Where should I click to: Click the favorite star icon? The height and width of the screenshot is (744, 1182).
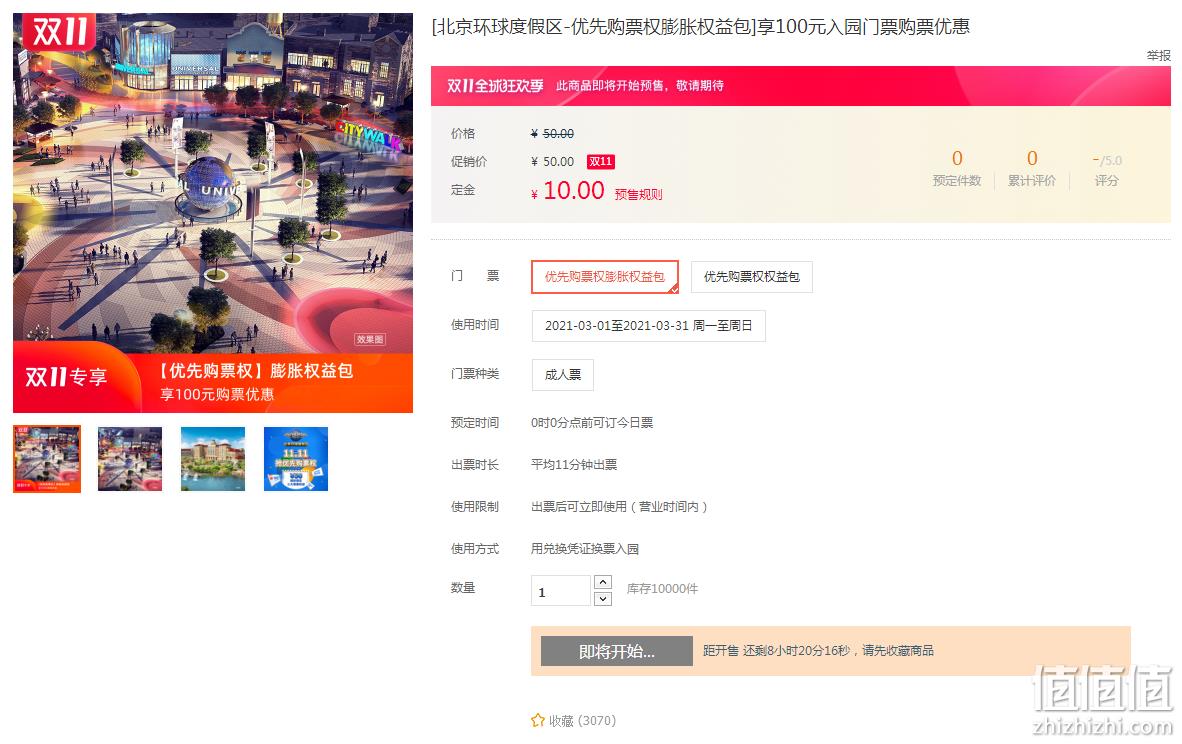(x=537, y=720)
